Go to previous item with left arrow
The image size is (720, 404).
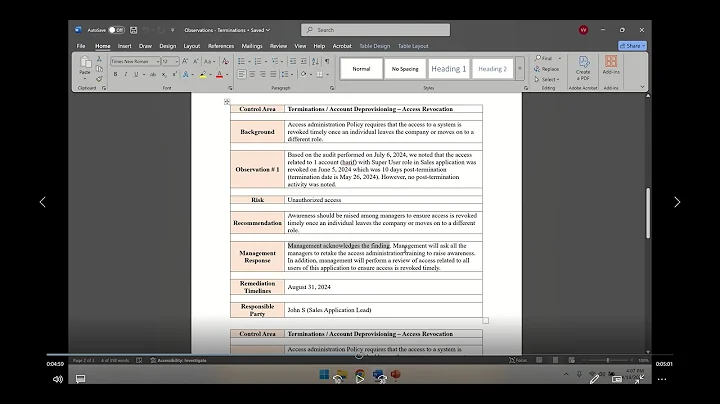pyautogui.click(x=43, y=202)
